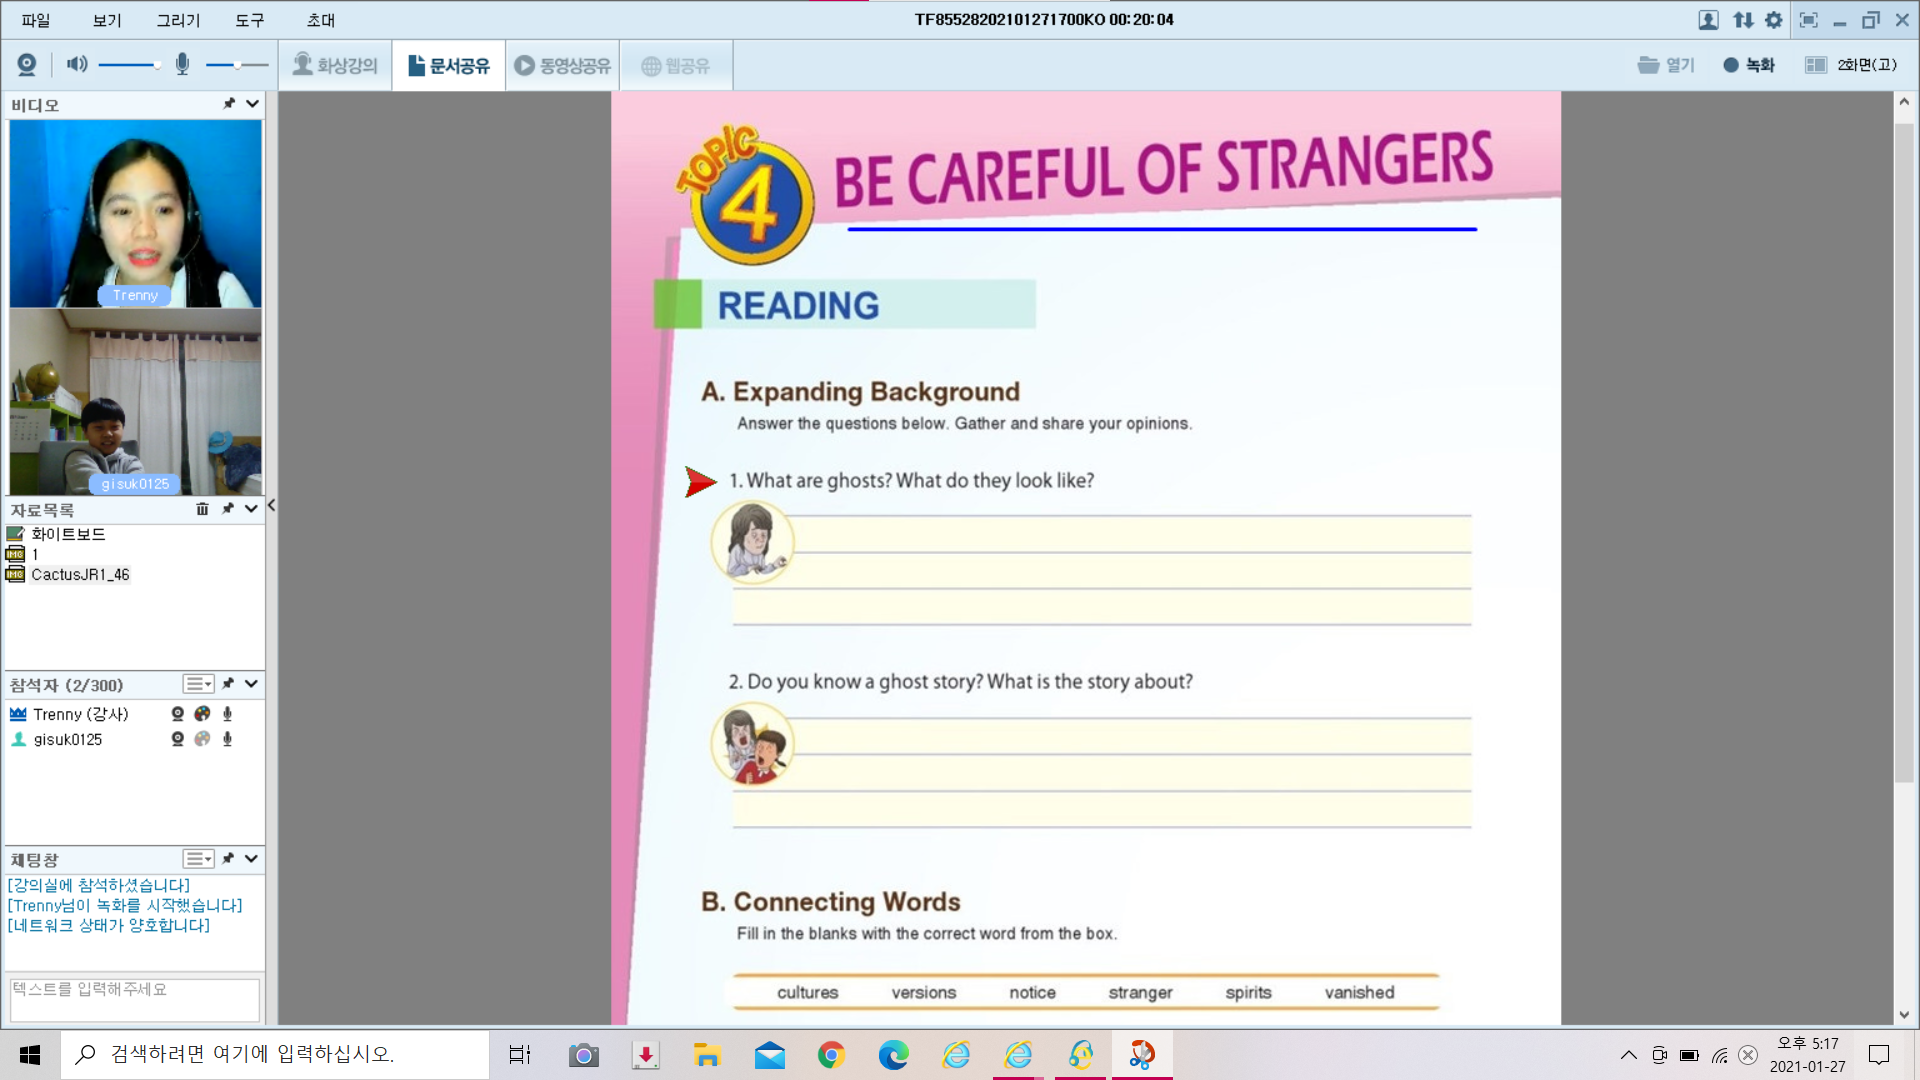Collapse the 비디오 panel chevron

[252, 104]
